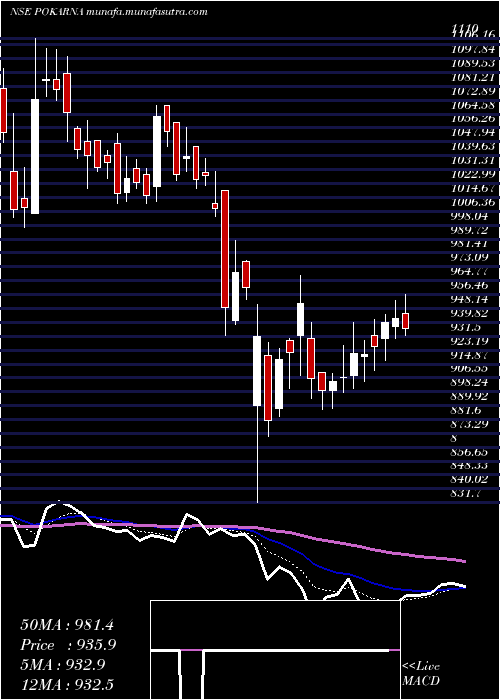
Task: Select the 1039.63 price axis value
Action: pos(474,146)
